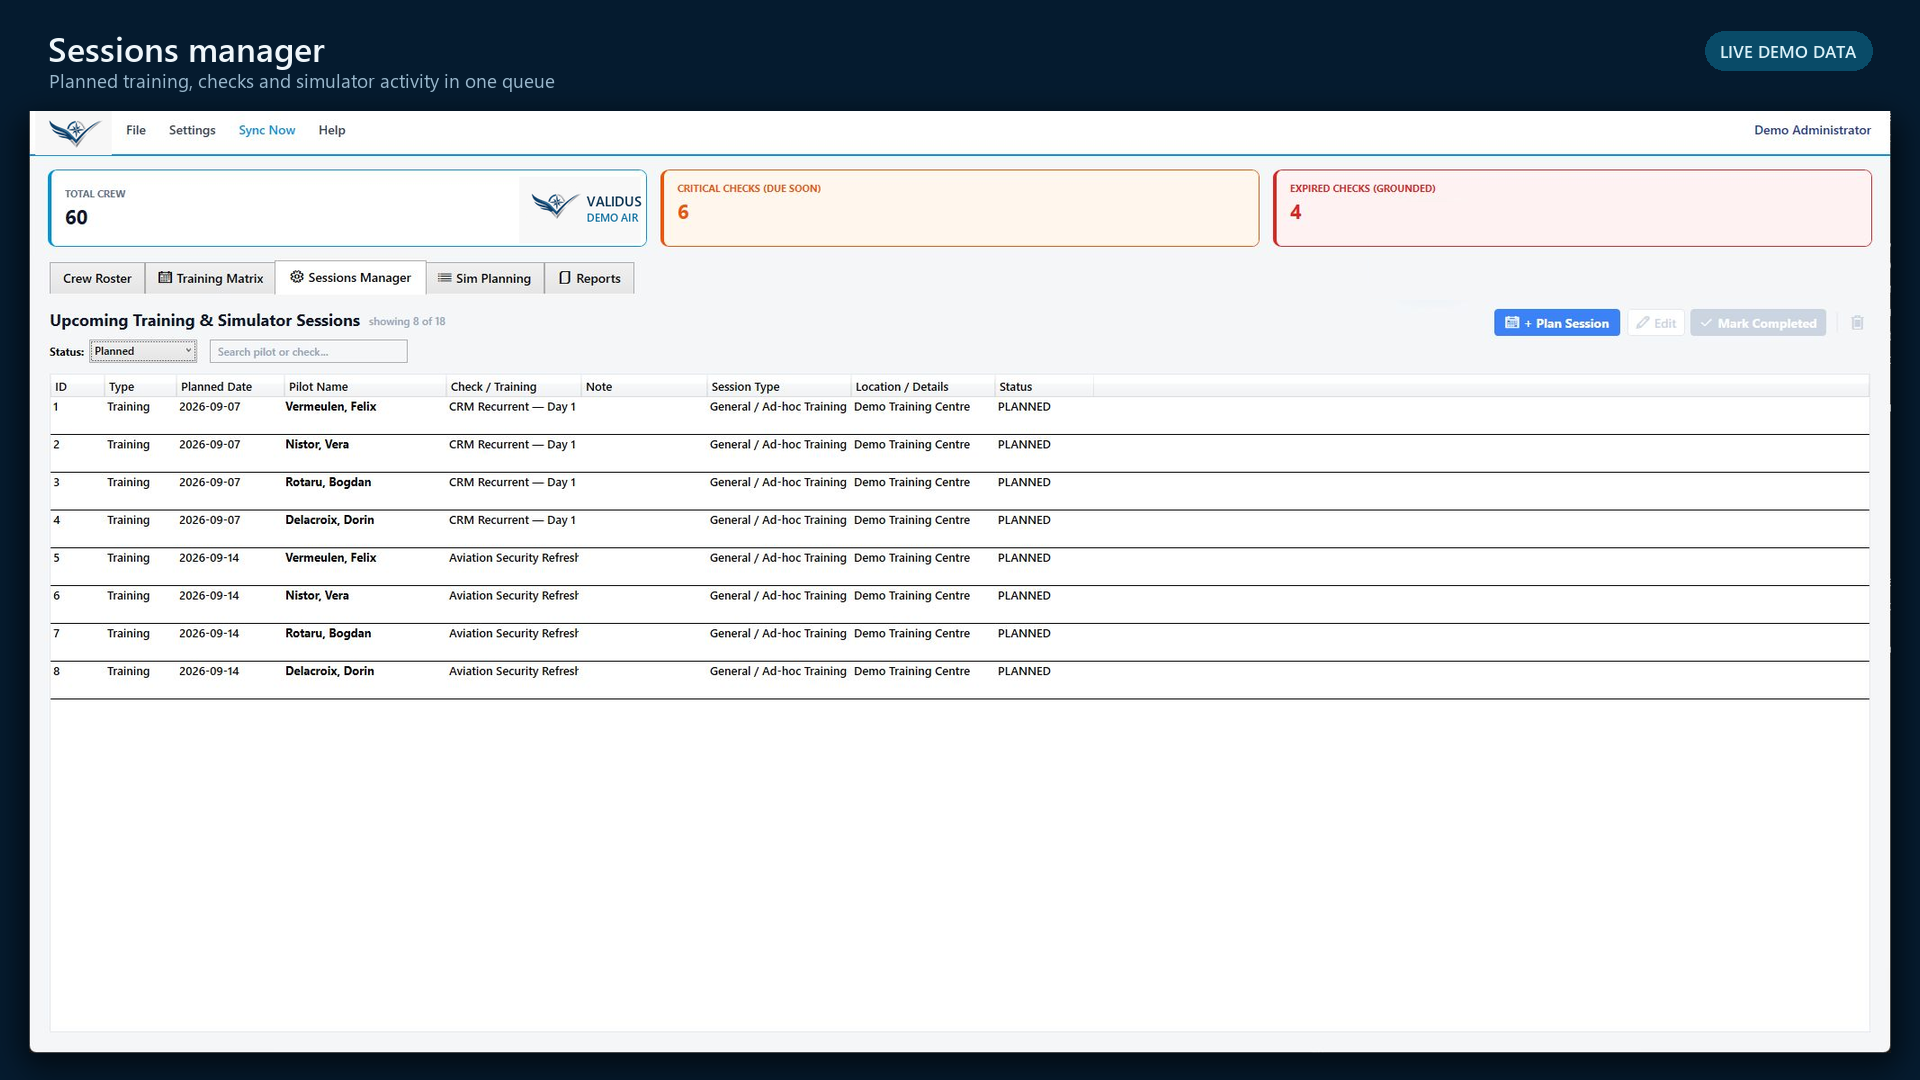Sort by the Status column header
This screenshot has height=1080, width=1920.
point(1044,387)
